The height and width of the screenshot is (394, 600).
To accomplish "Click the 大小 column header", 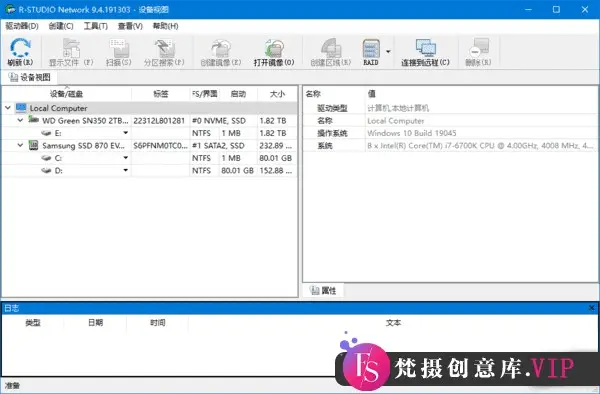I will click(277, 94).
